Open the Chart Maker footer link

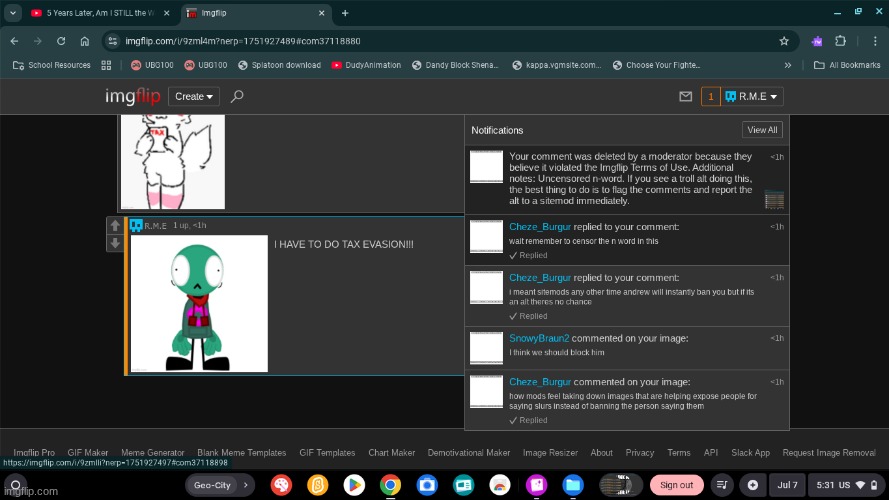(392, 452)
